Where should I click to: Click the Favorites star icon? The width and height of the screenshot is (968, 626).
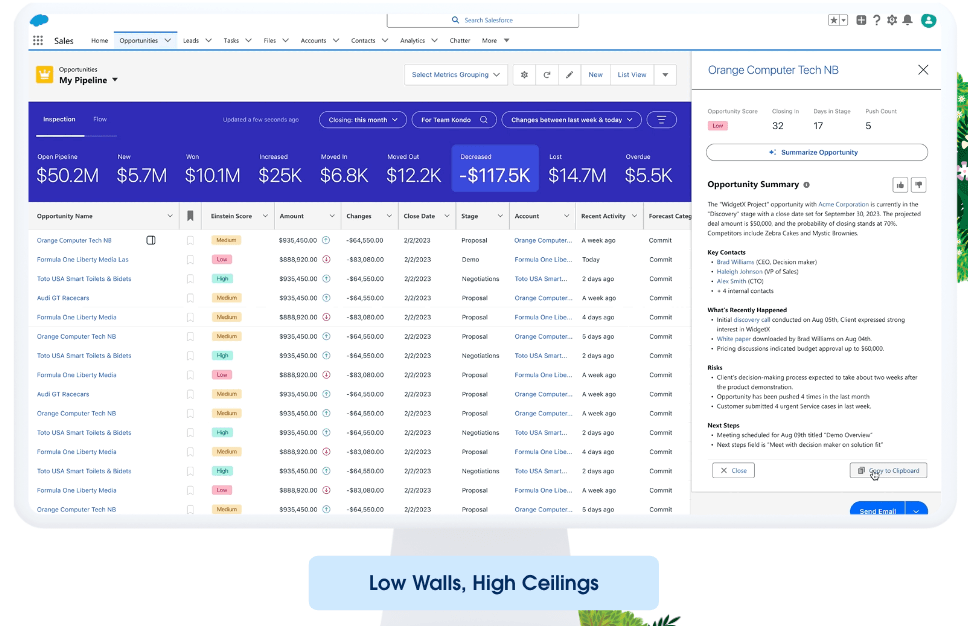coord(833,20)
